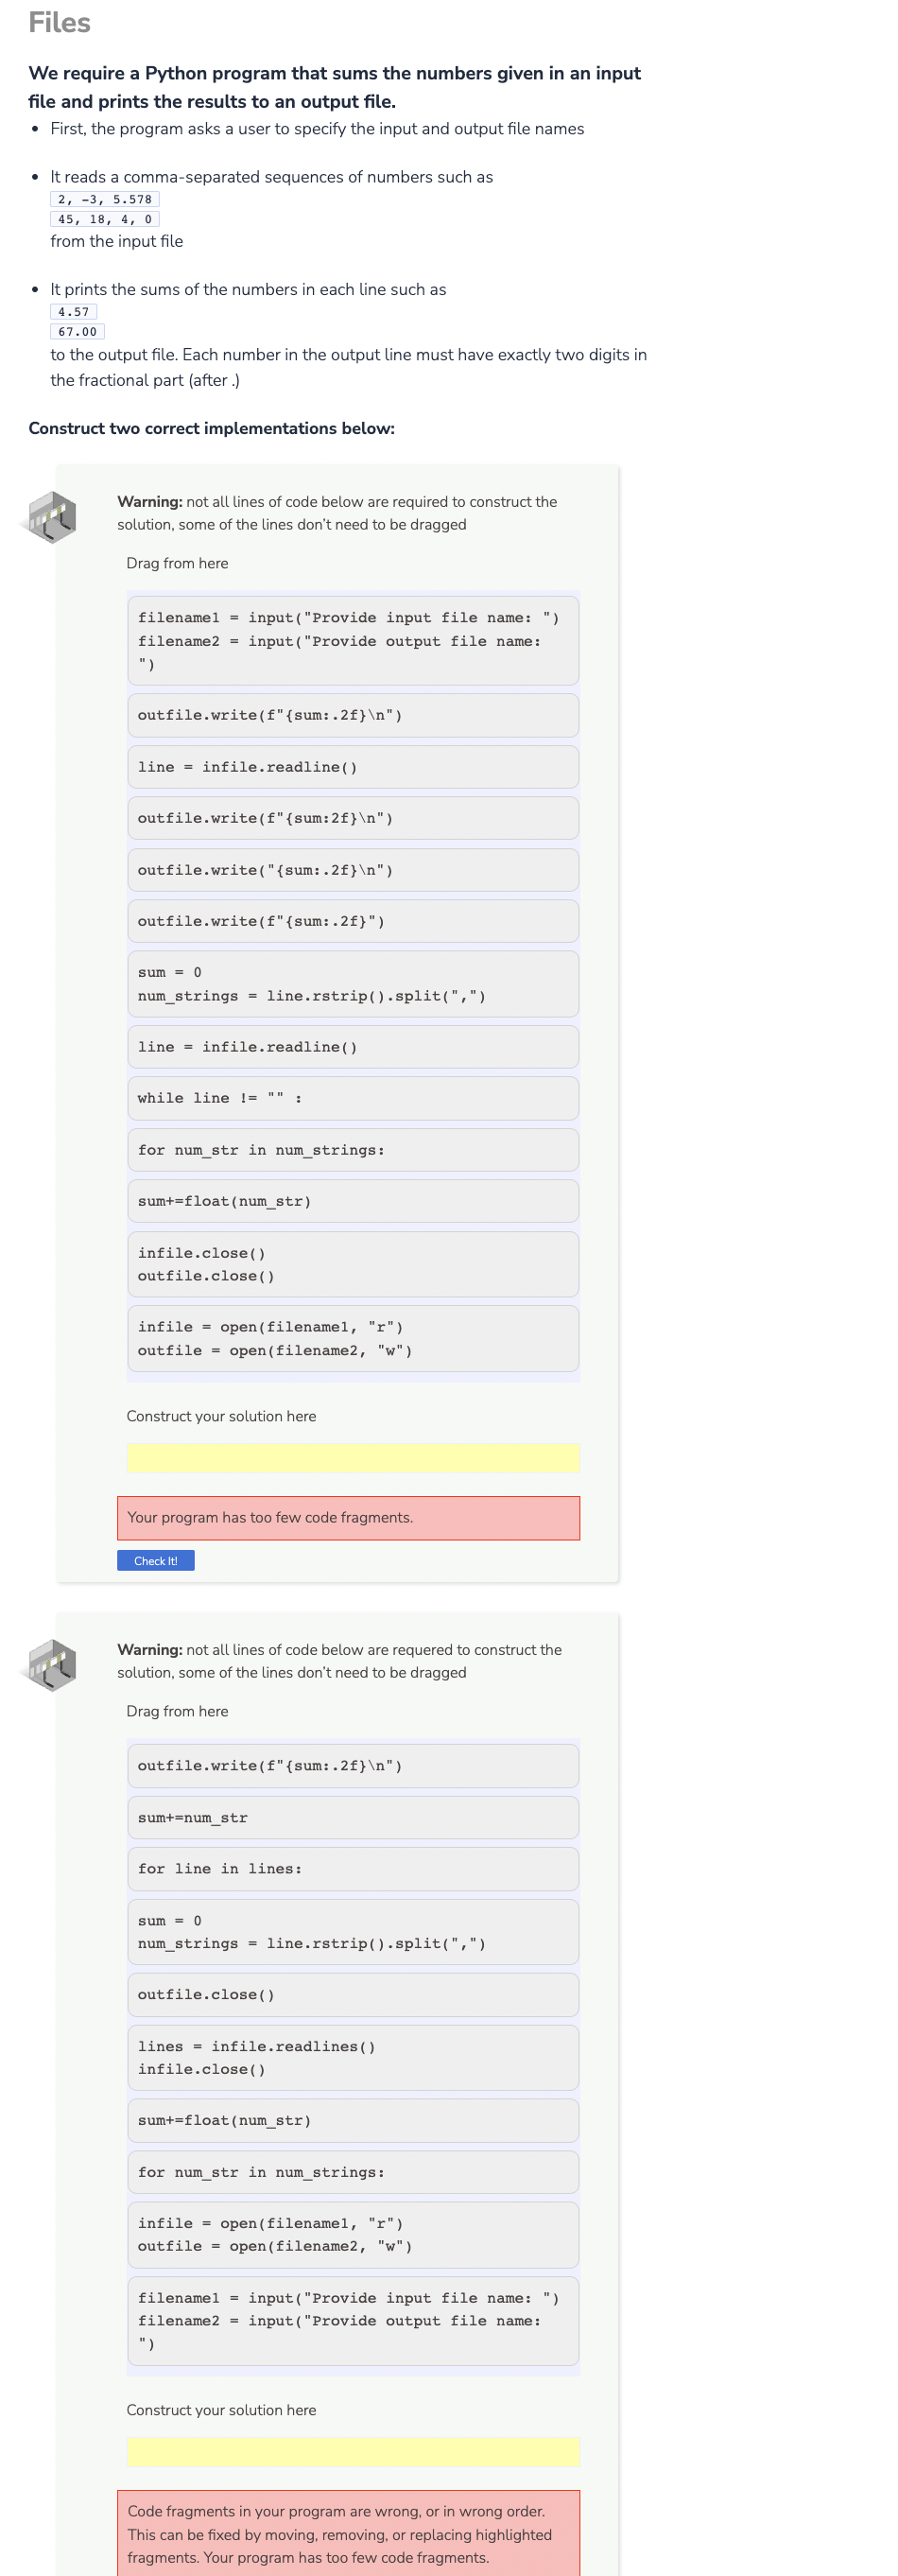Click the 'It prints the sums of the numbers' bullet
The image size is (898, 2576).
pos(249,290)
